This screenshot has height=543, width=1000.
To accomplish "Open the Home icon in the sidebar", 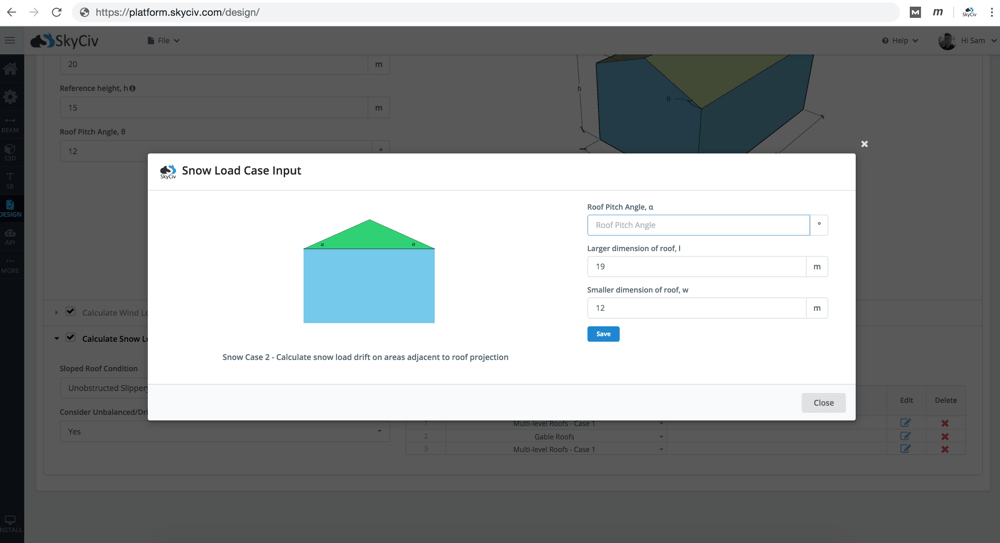I will [10, 69].
